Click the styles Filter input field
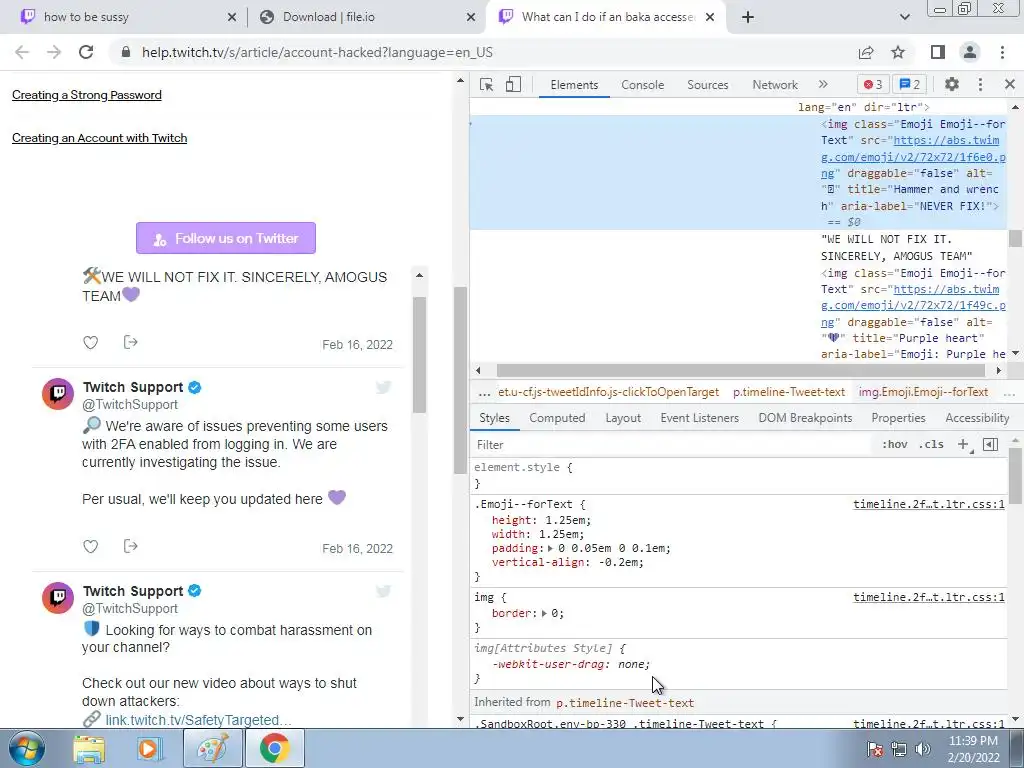1024x768 pixels. click(673, 445)
